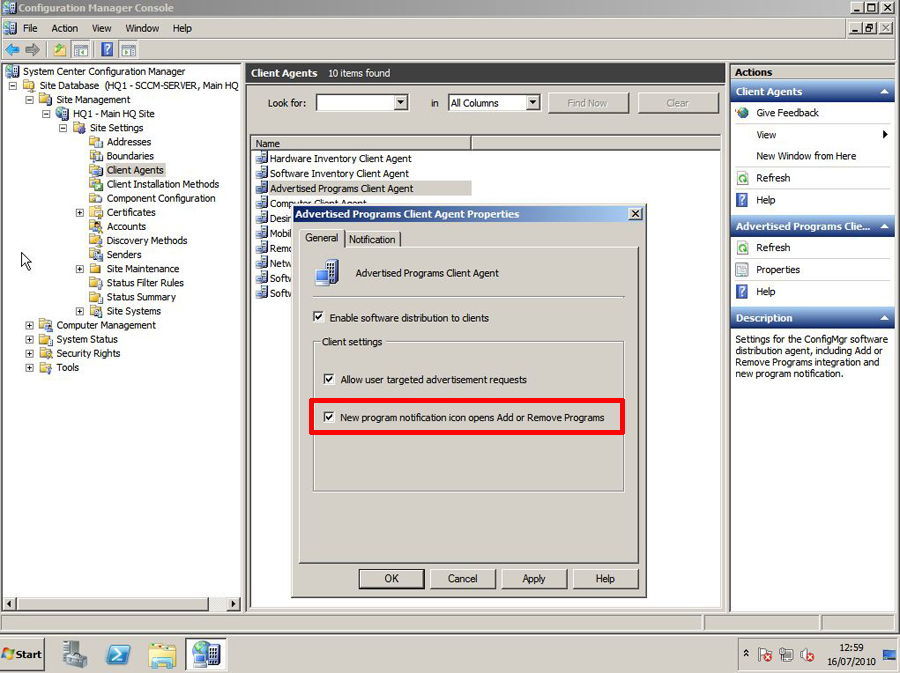Screen dimensions: 900x673
Task: Select the Status Filter Rules icon
Action: [x=96, y=282]
